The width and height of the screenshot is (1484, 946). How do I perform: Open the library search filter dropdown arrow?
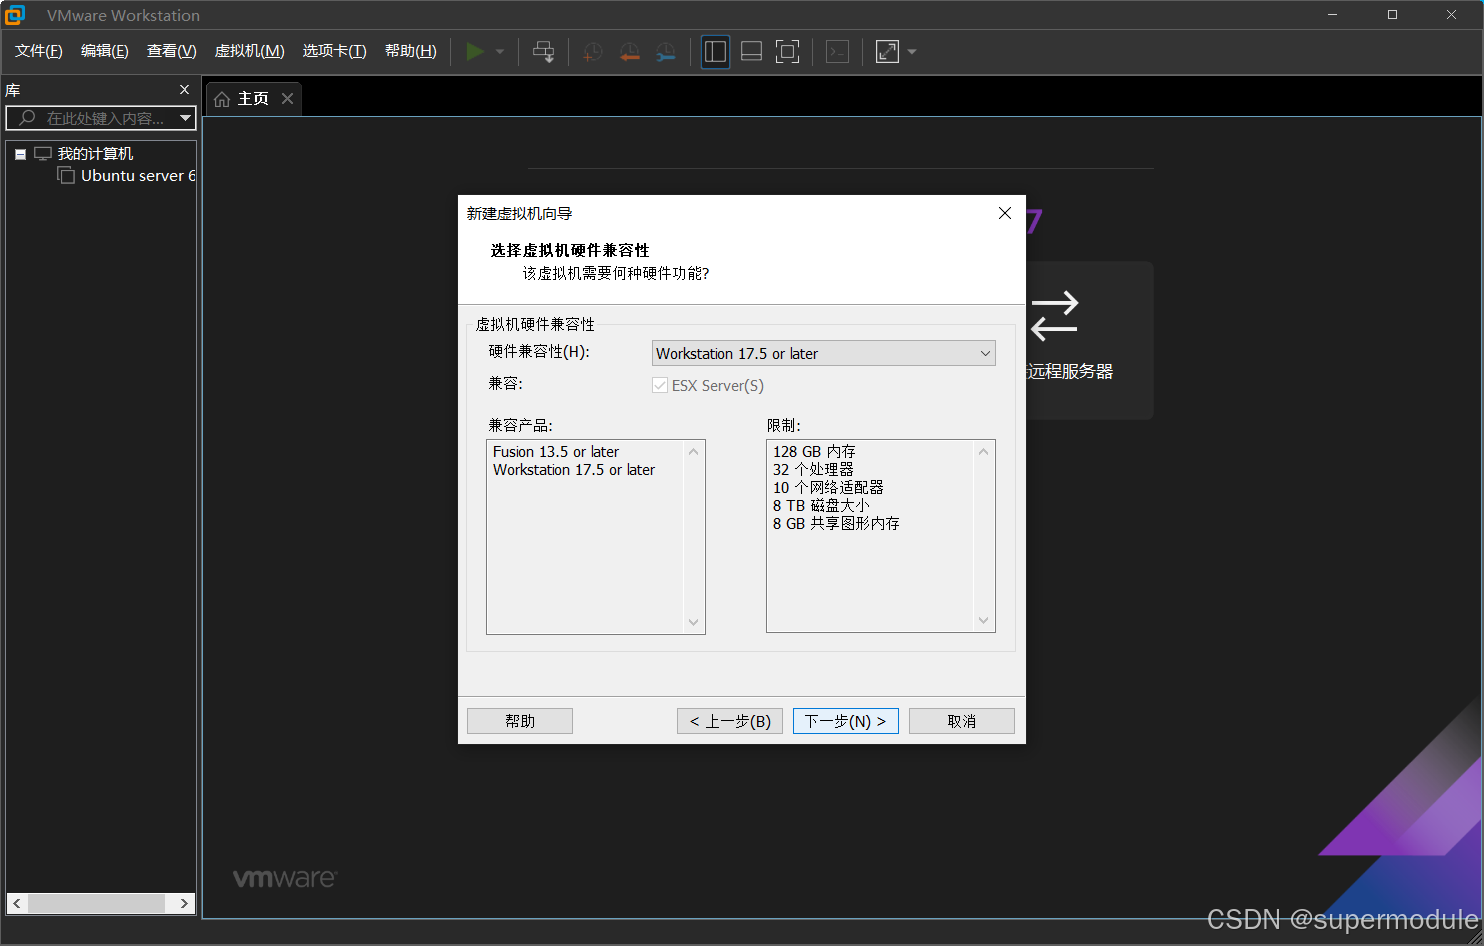(186, 118)
